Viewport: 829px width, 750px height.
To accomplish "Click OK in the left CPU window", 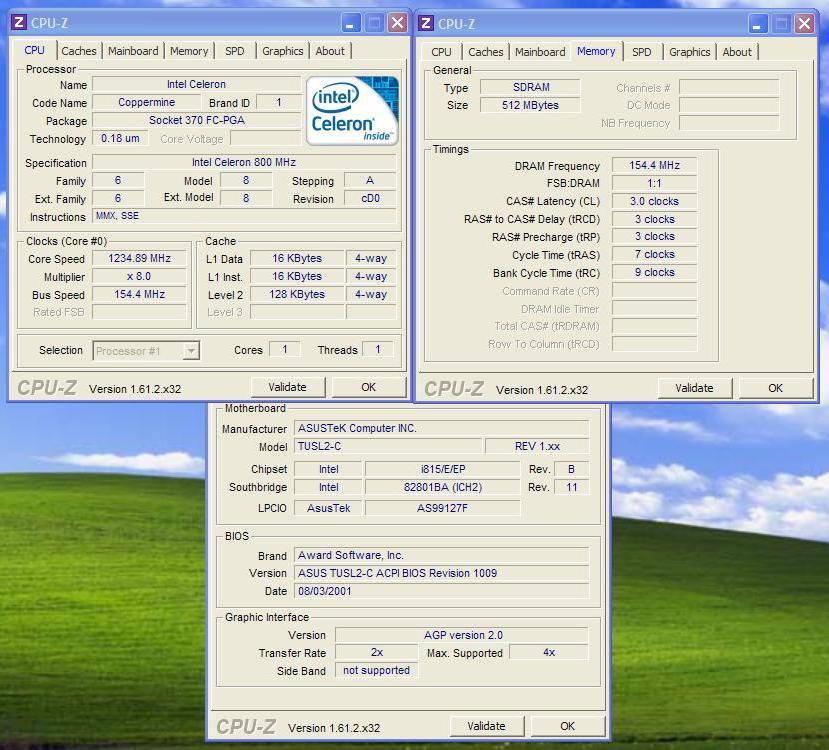I will pos(369,387).
